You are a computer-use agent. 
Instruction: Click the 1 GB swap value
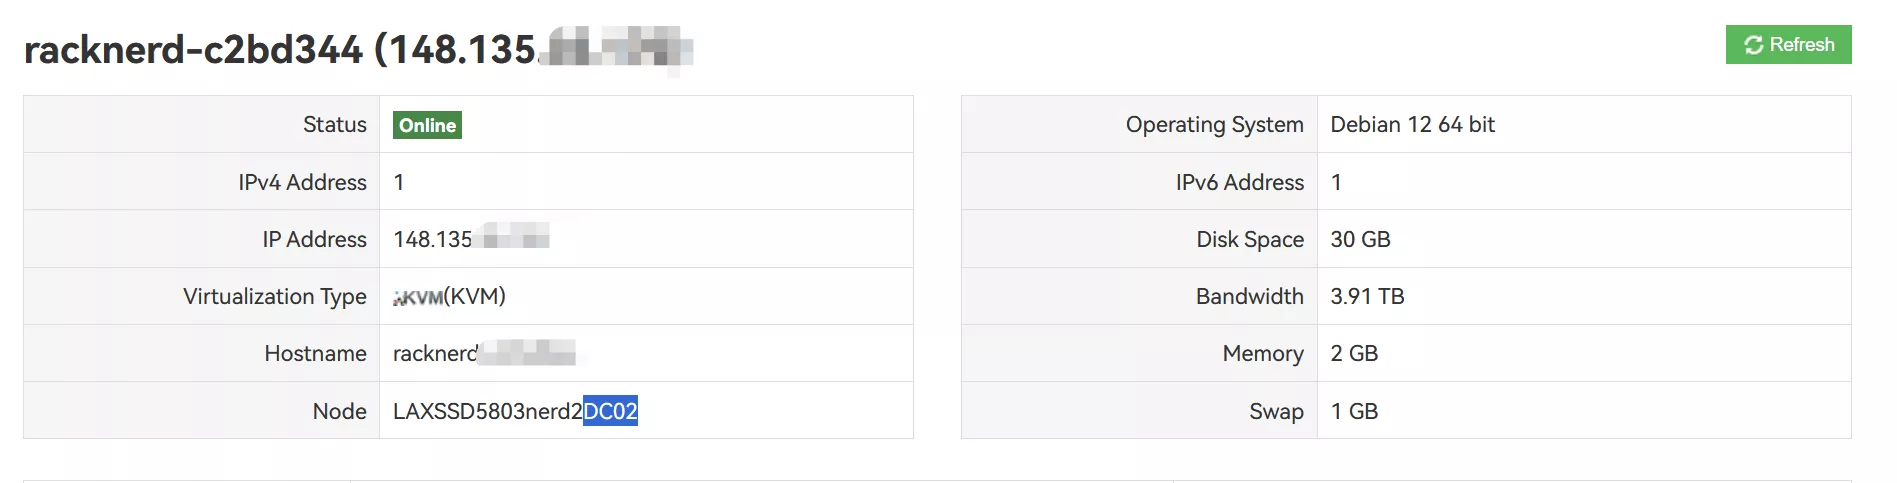[x=1354, y=412]
